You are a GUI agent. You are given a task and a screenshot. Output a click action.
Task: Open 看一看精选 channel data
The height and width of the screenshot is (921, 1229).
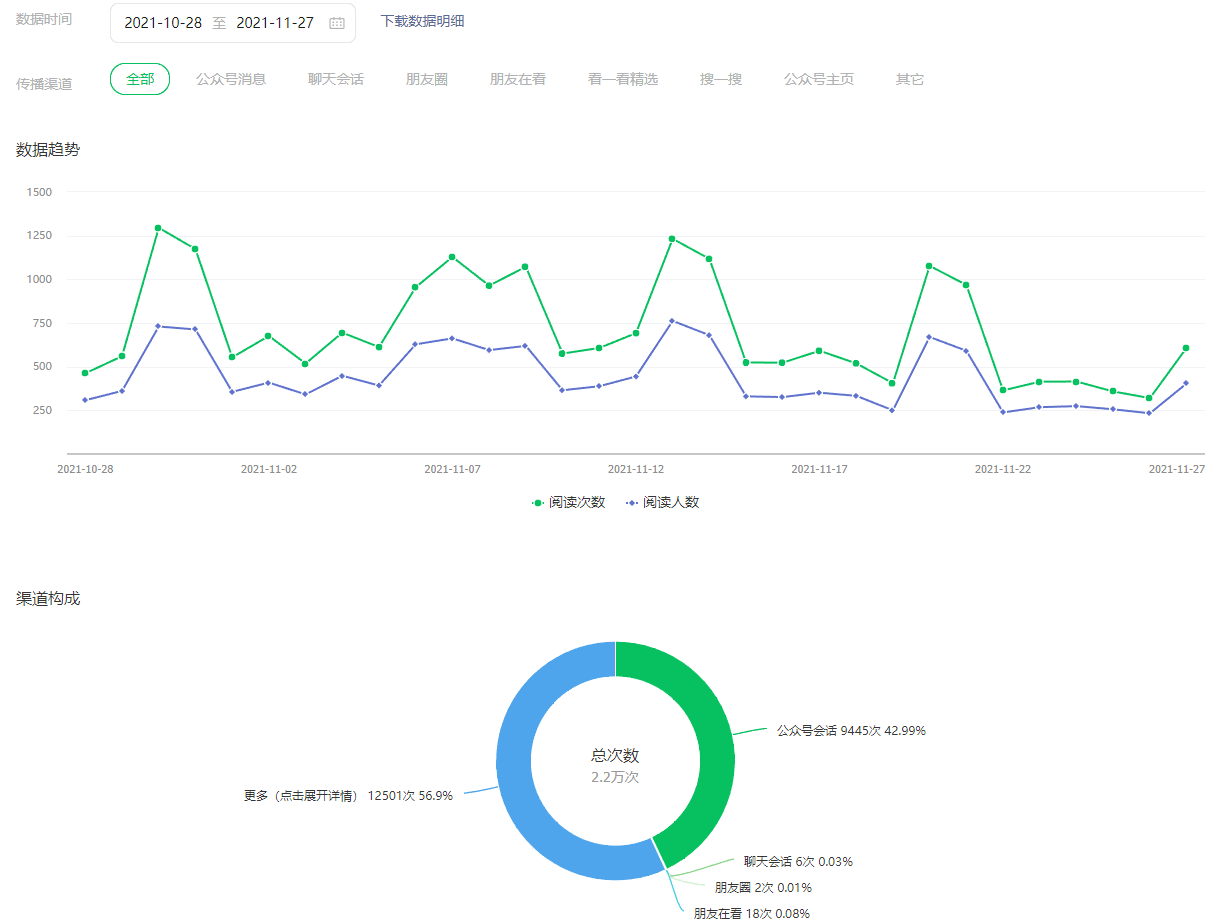pyautogui.click(x=623, y=79)
